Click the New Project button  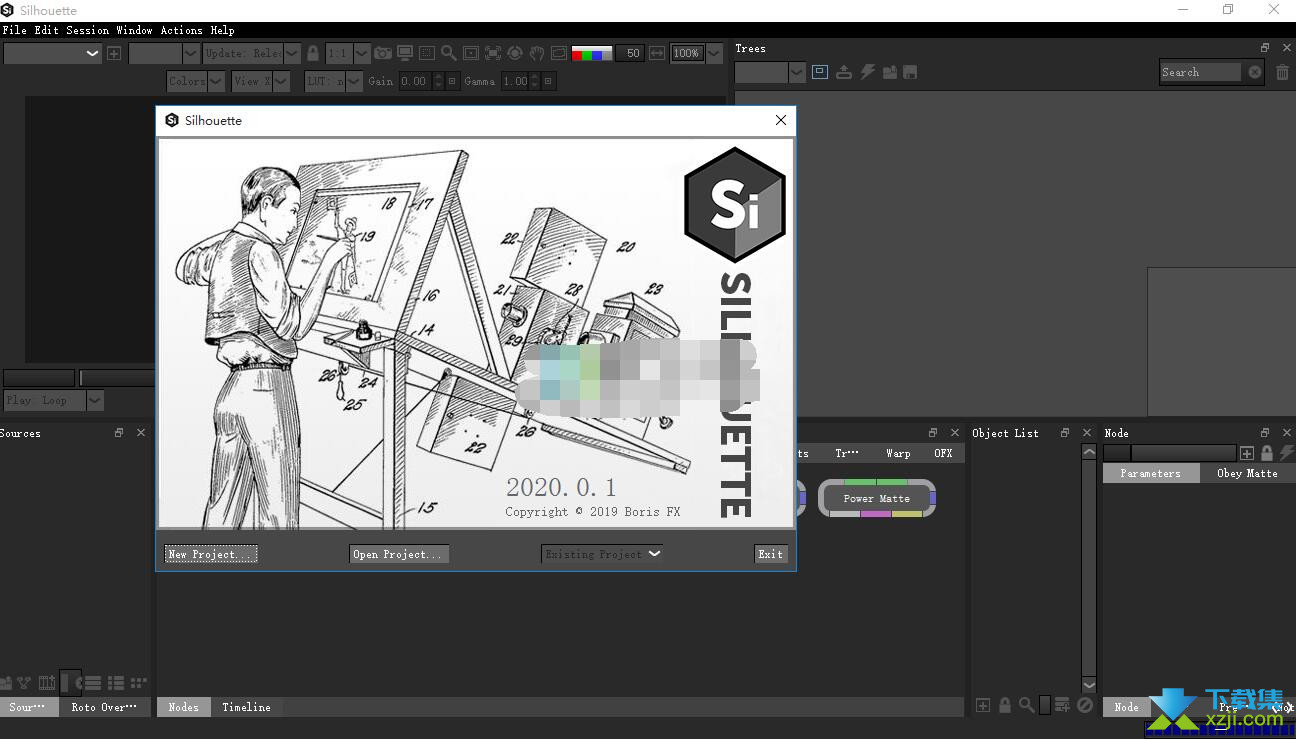[x=211, y=554]
